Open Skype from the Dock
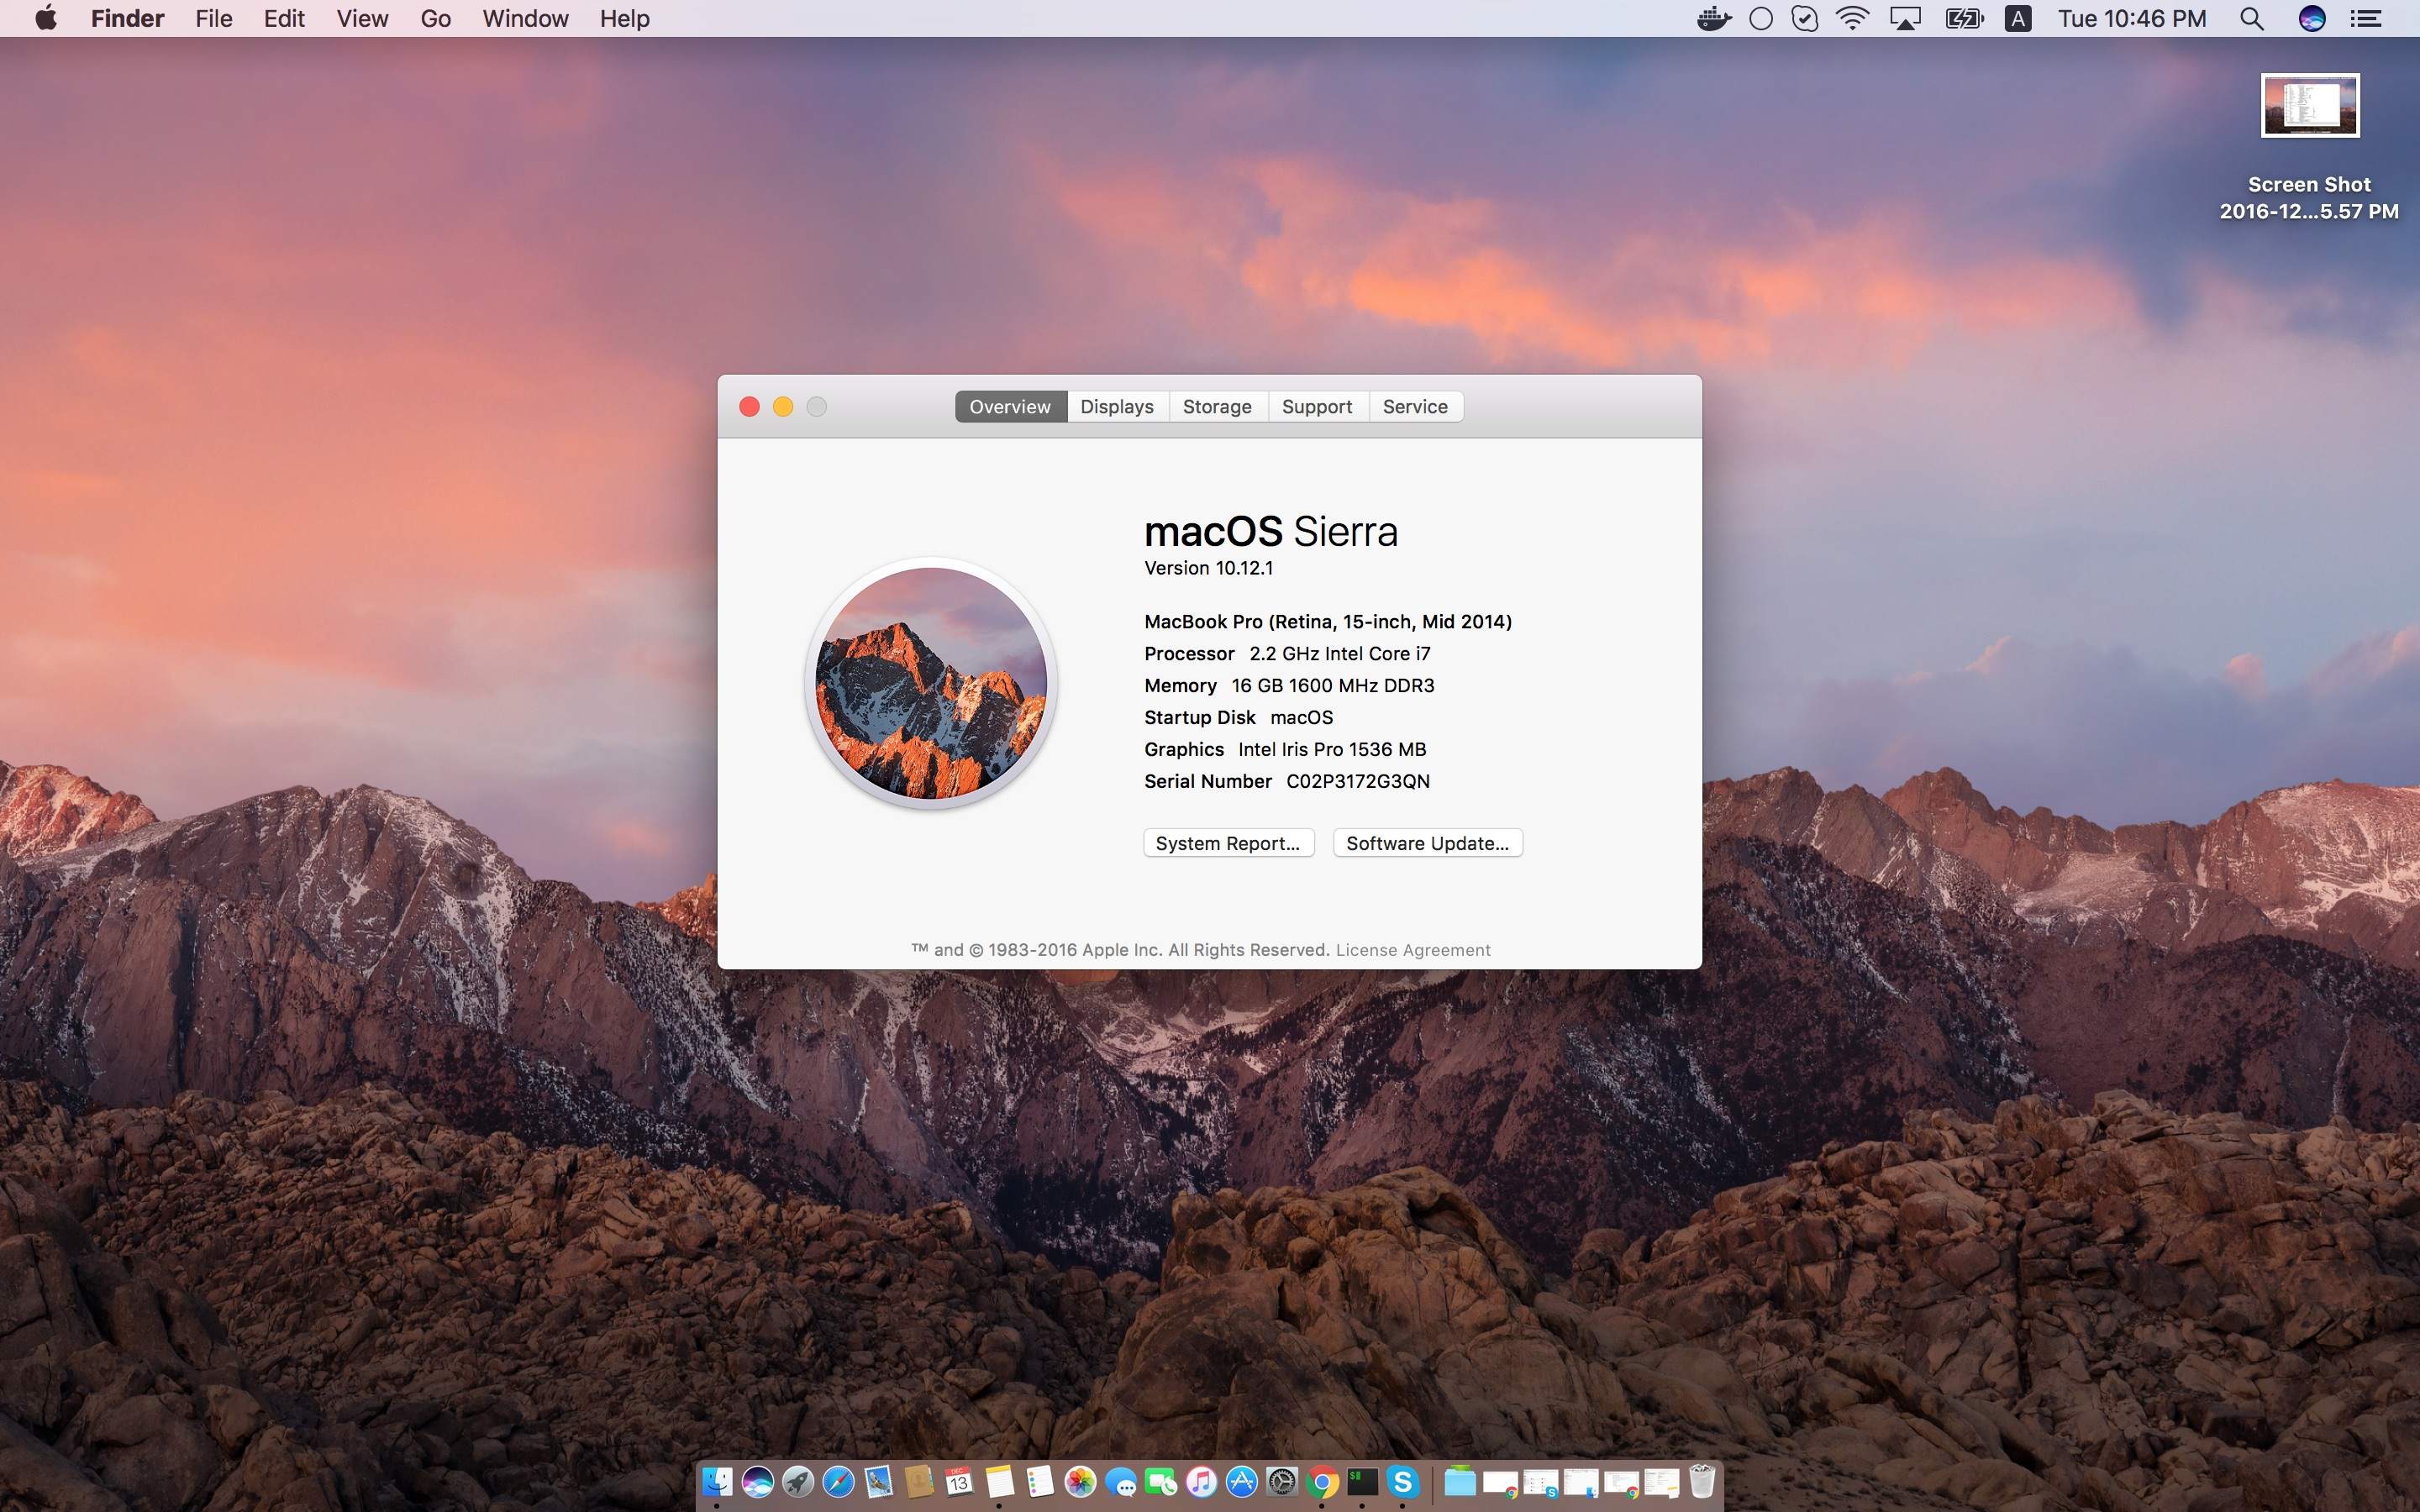 pos(1402,1481)
